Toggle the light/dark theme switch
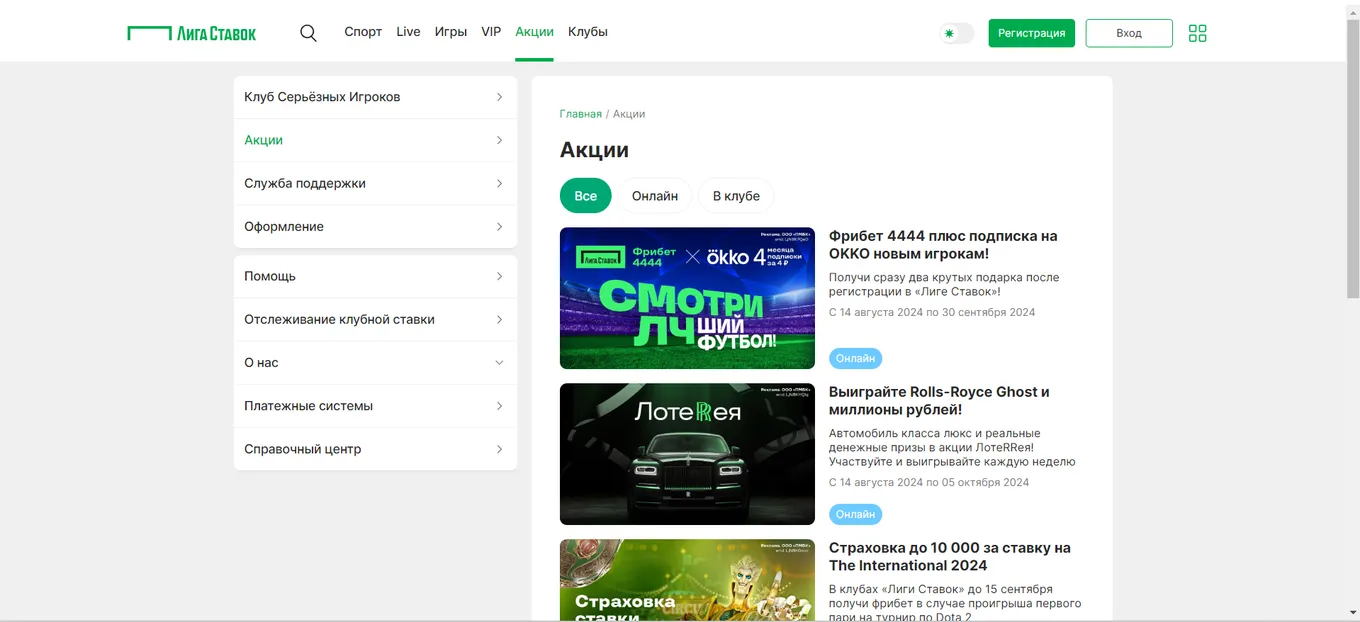The height and width of the screenshot is (622, 1360). 956,33
